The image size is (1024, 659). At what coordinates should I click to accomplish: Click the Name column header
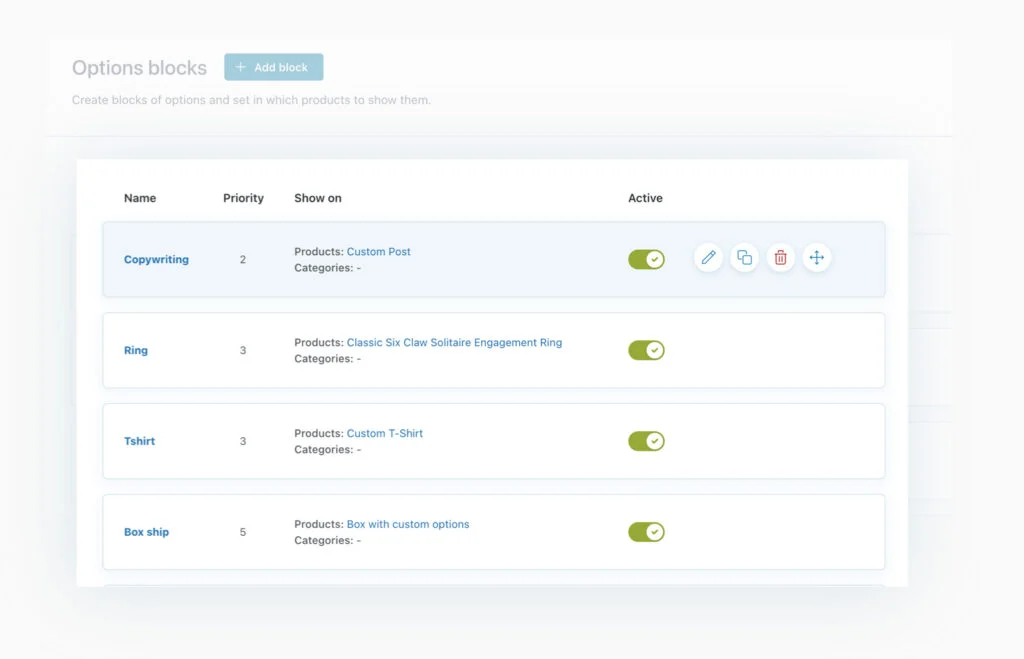point(140,198)
